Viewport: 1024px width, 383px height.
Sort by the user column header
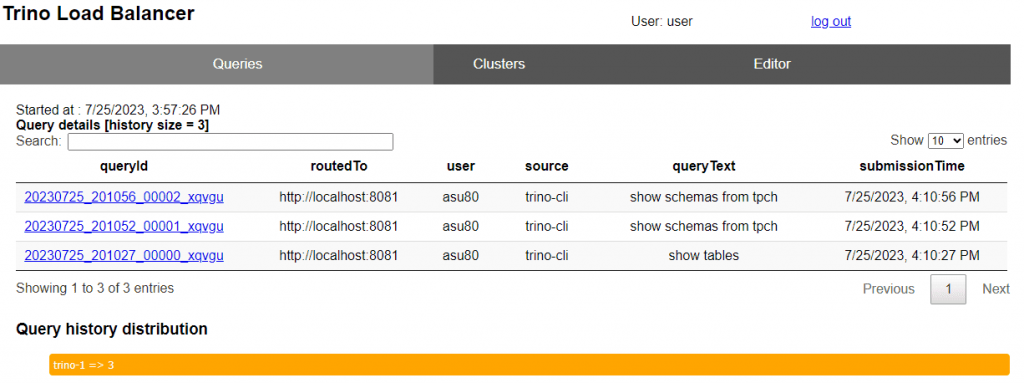460,166
